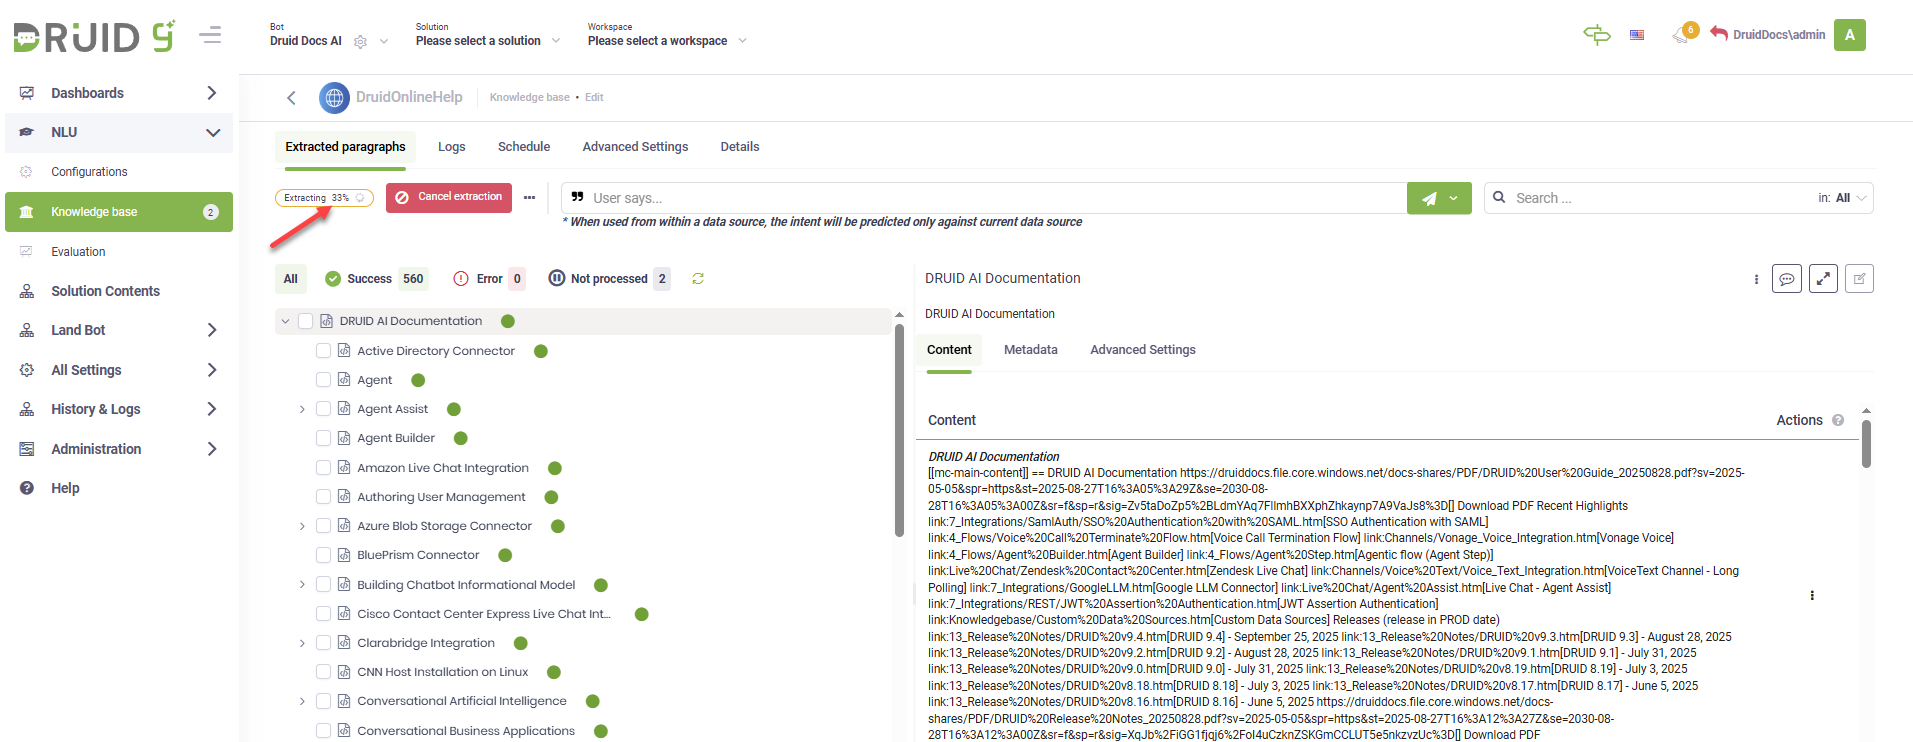Click the edit pencil icon for the paragraph
1913x742 pixels.
click(1859, 279)
